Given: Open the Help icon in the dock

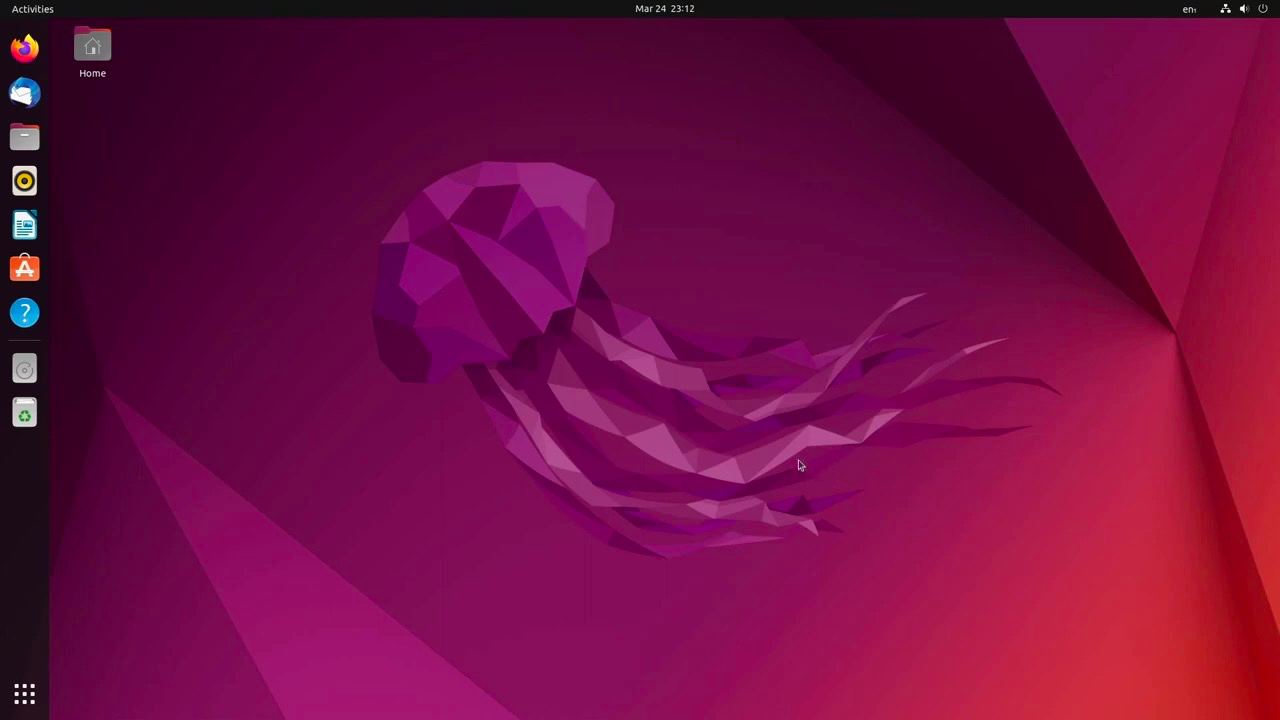Looking at the screenshot, I should [25, 313].
